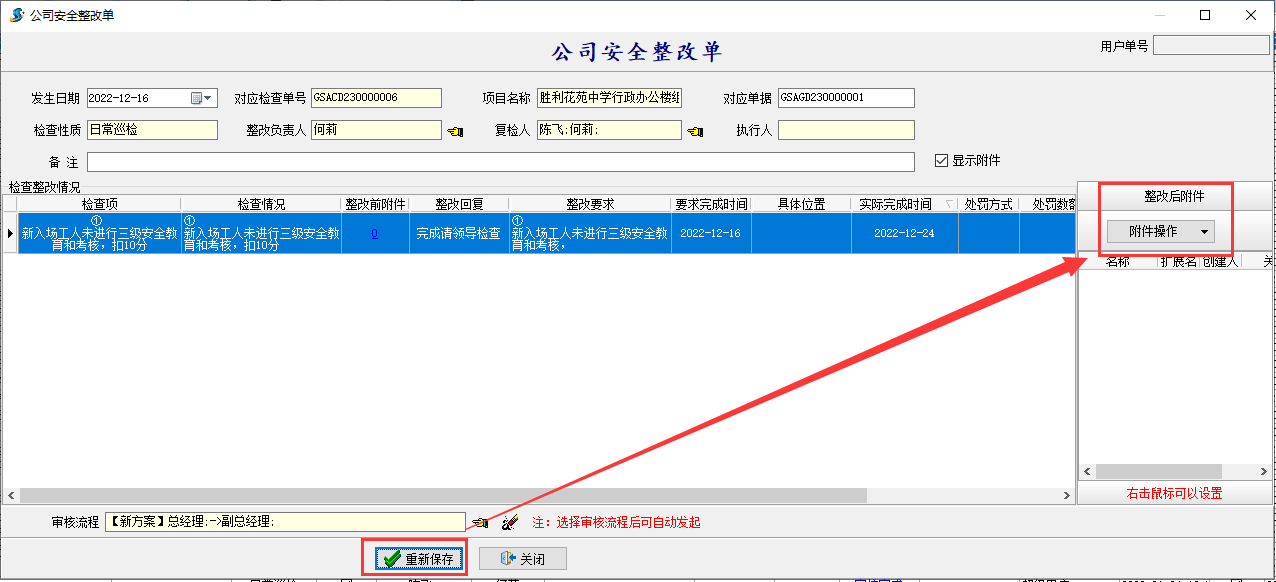Screen dimensions: 1276x582
Task: Open calendar picker for 发生日期
Action: coord(197,98)
